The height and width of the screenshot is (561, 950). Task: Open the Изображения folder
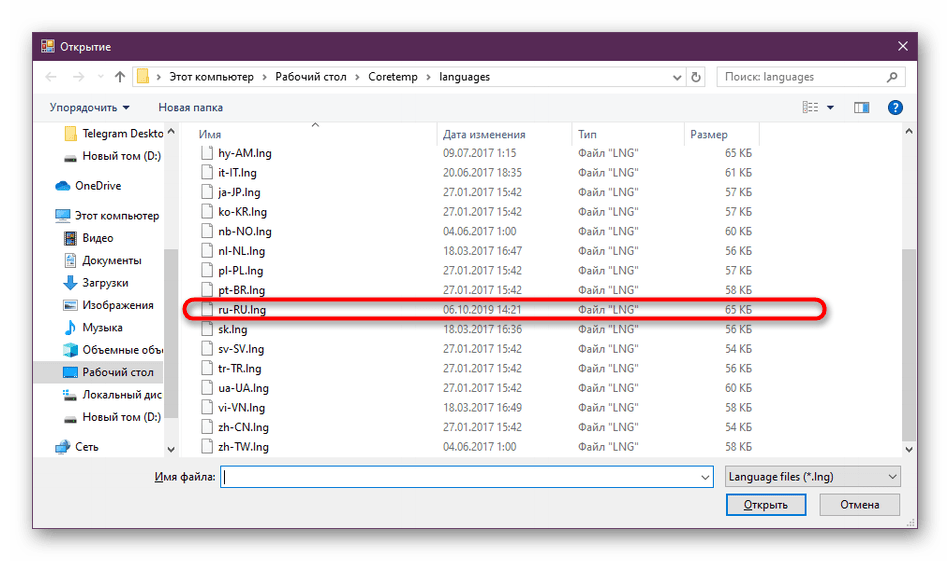(x=108, y=305)
